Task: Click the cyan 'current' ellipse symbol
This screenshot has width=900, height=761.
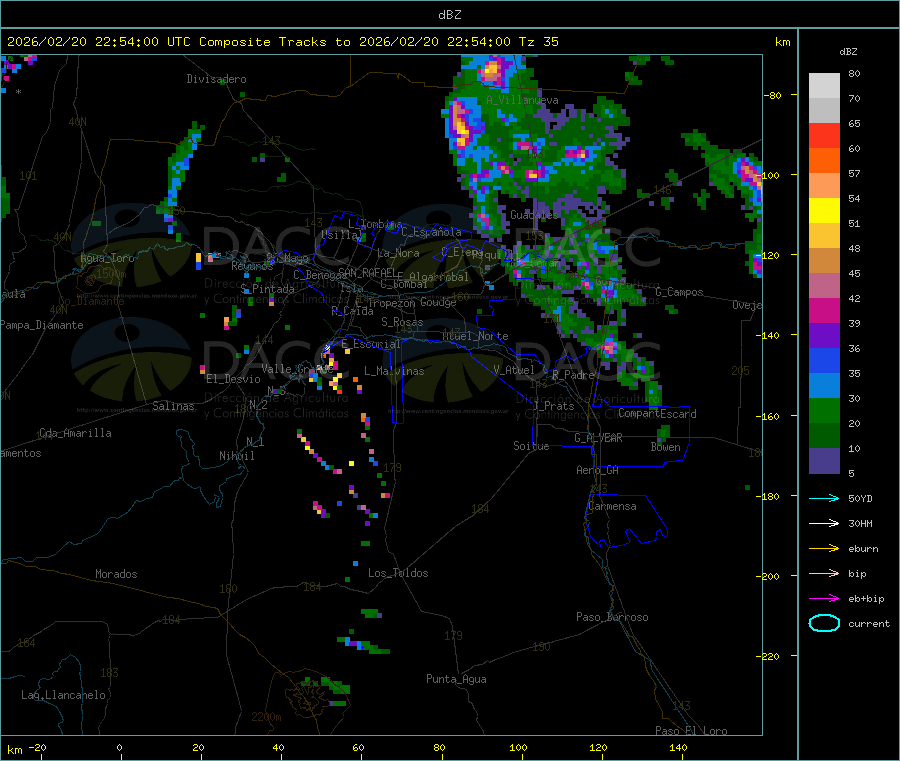Action: [x=824, y=623]
